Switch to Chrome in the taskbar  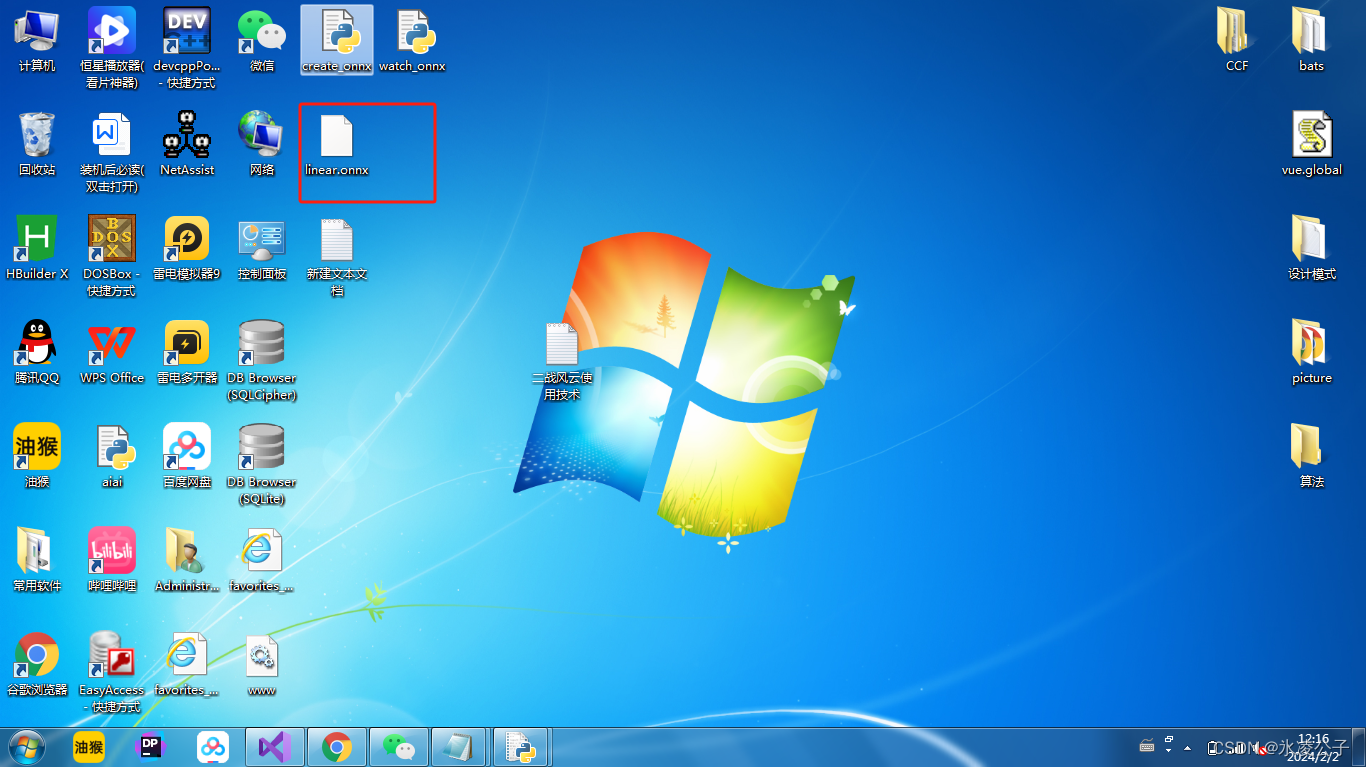tap(337, 747)
